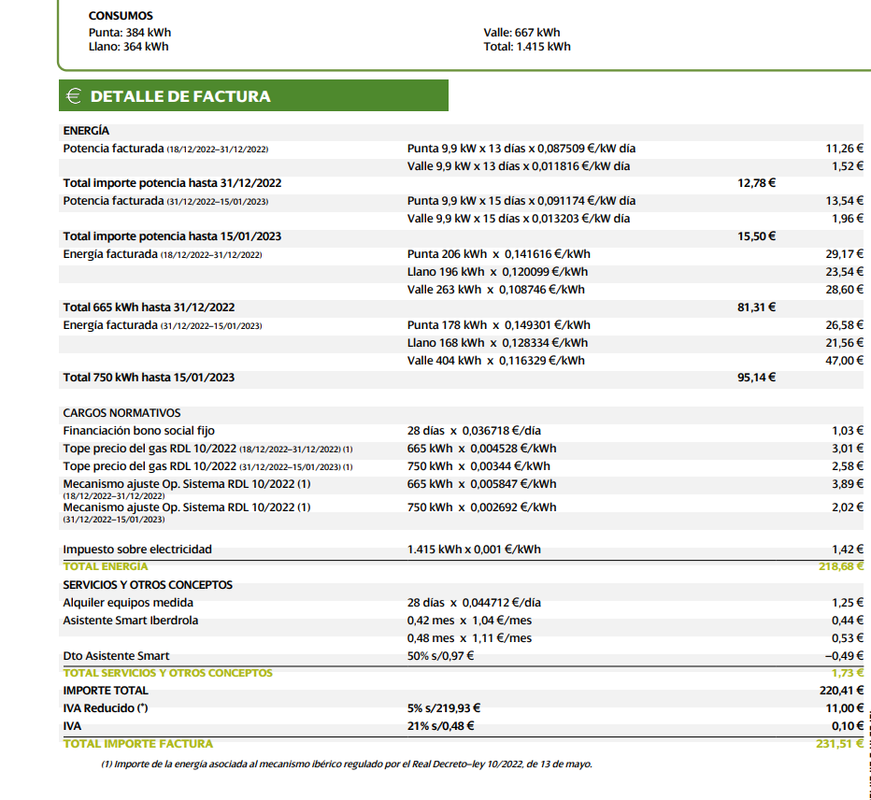
Task: Select 'Asistente Smart Iberdrola'
Action: click(x=131, y=621)
